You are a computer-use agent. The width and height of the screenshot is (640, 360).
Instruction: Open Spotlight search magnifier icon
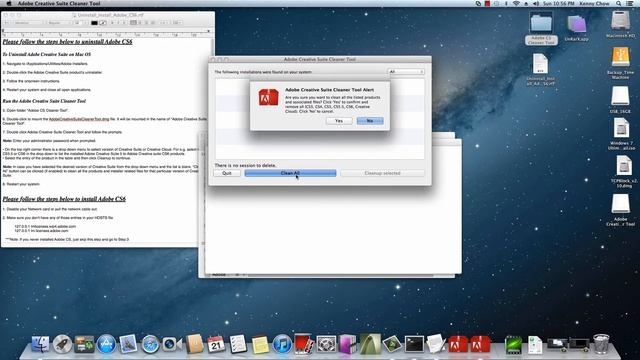click(619, 4)
